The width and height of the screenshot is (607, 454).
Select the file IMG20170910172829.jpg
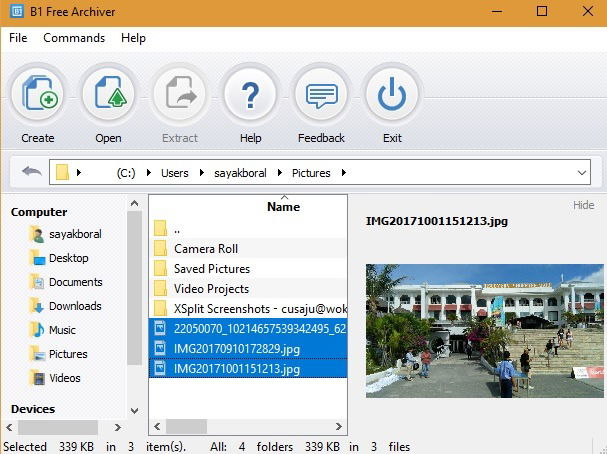pos(248,349)
